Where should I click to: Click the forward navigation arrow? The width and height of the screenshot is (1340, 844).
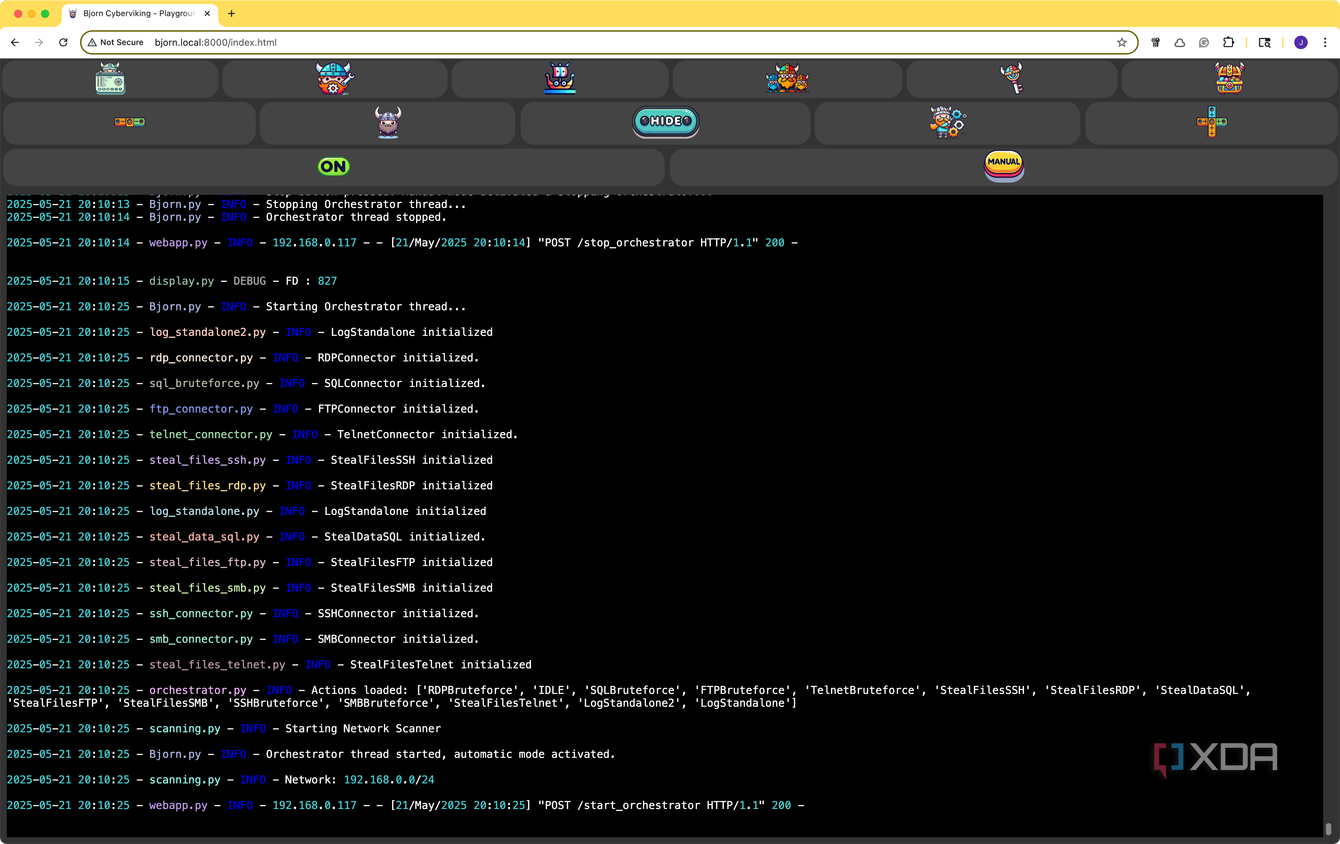point(39,43)
